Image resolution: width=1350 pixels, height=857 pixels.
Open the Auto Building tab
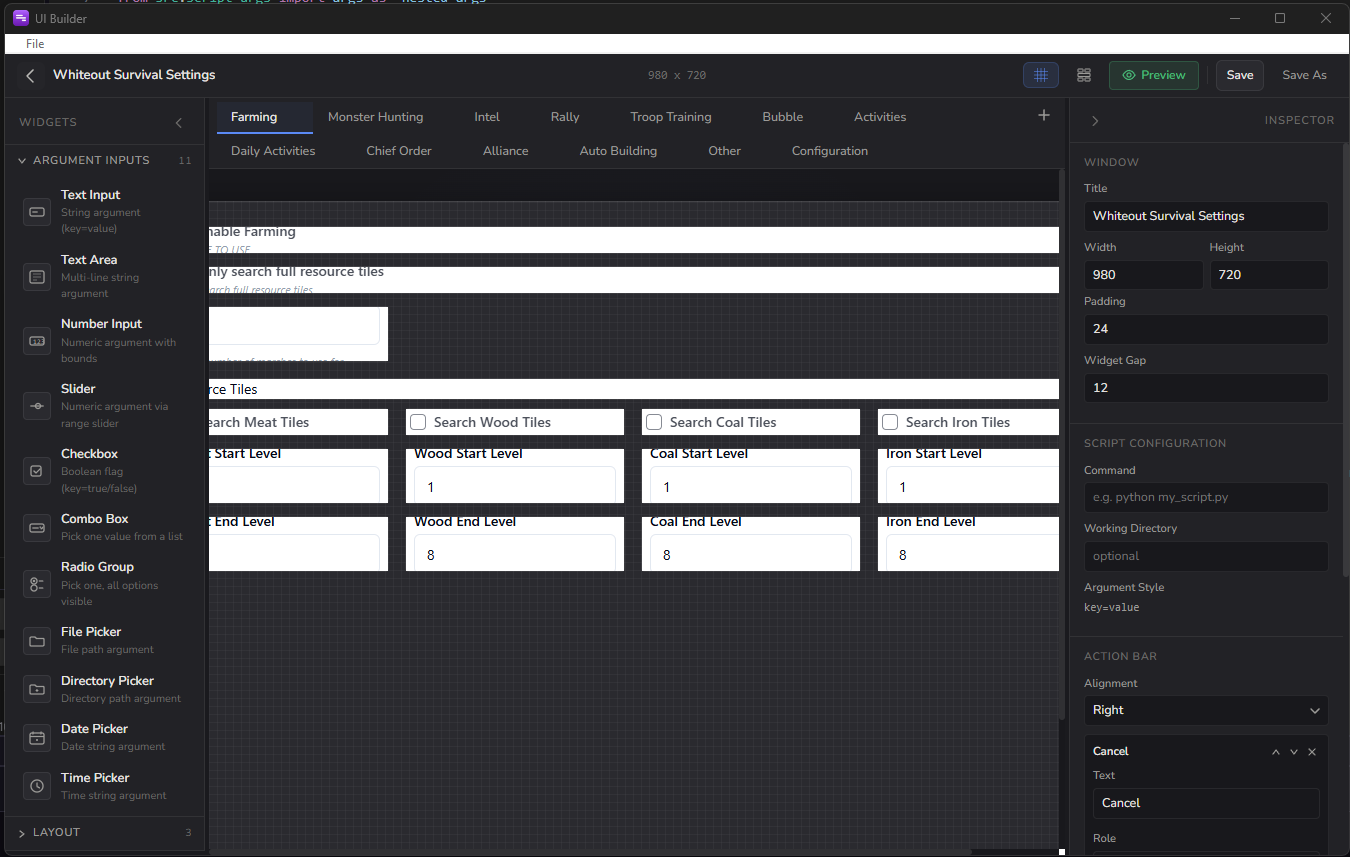point(618,151)
